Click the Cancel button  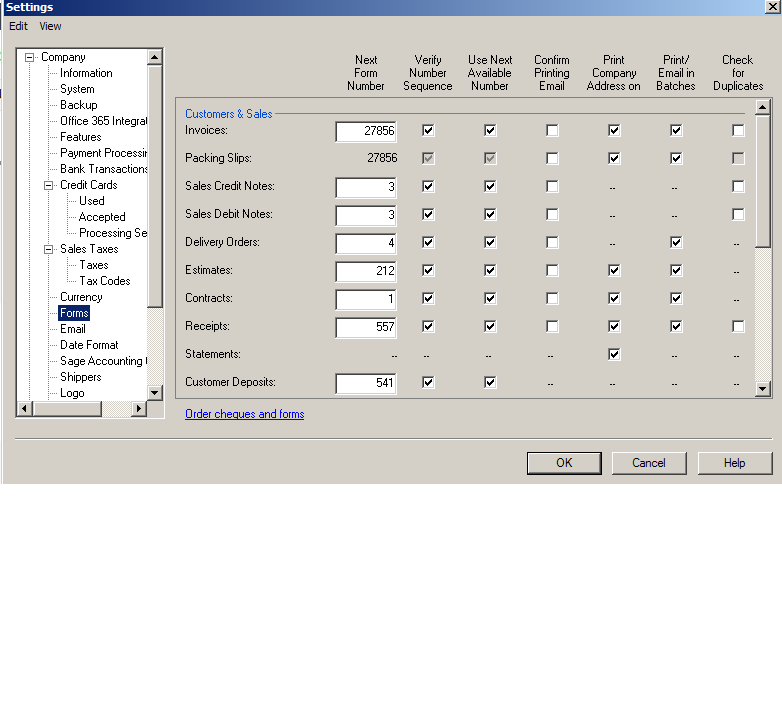[x=649, y=463]
